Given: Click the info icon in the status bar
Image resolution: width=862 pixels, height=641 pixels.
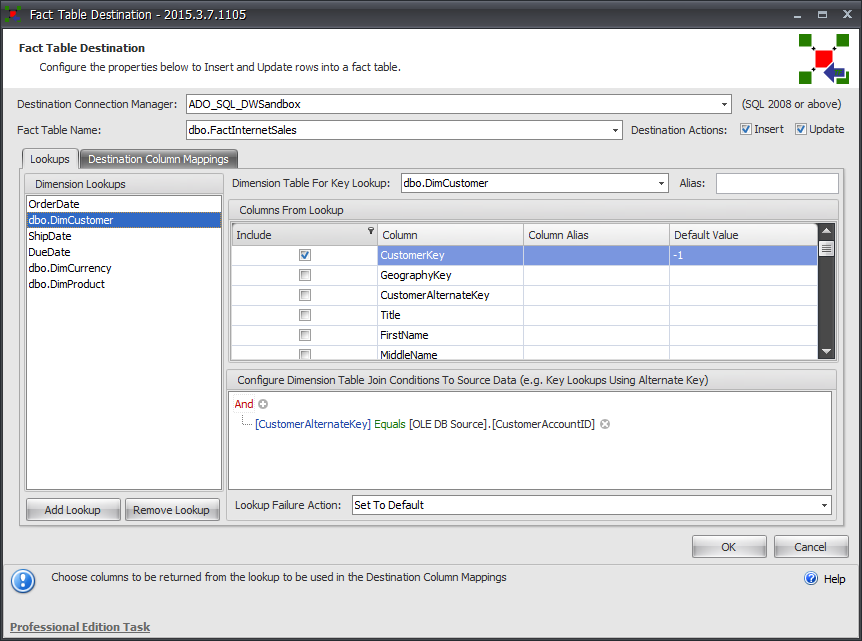Looking at the screenshot, I should click(x=22, y=581).
